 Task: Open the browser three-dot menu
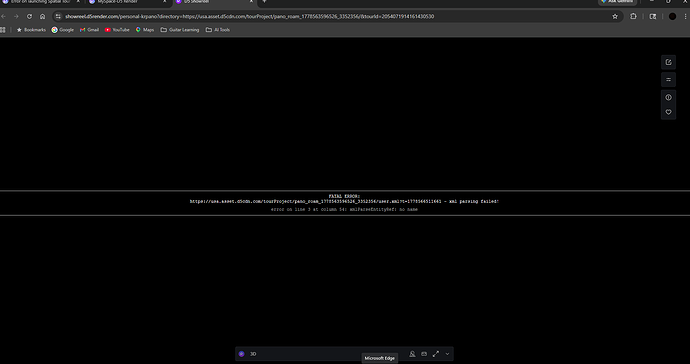685,16
